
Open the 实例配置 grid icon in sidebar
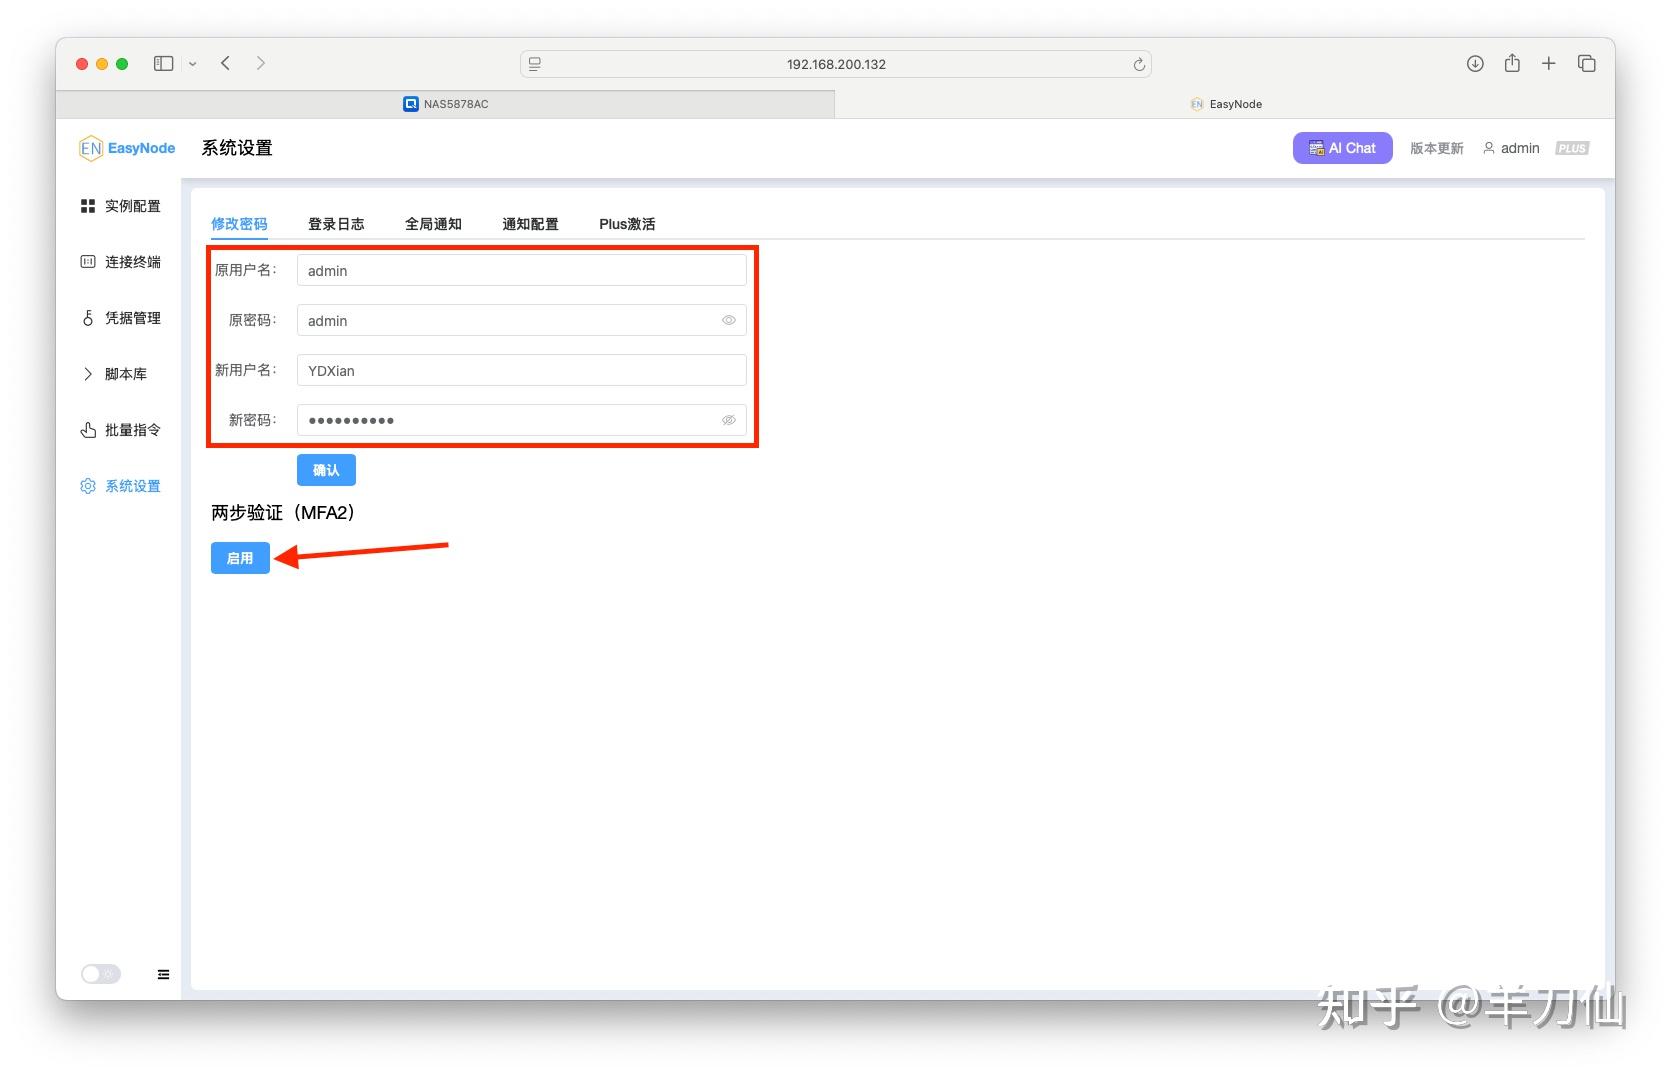pyautogui.click(x=88, y=205)
